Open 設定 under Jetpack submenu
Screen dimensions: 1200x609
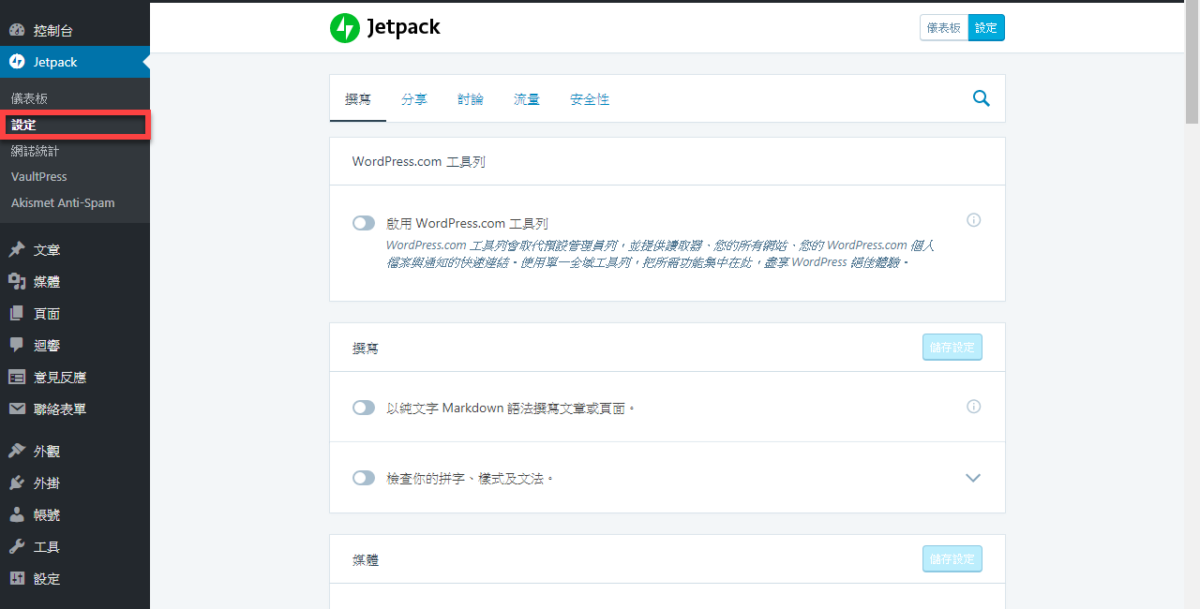pos(75,125)
